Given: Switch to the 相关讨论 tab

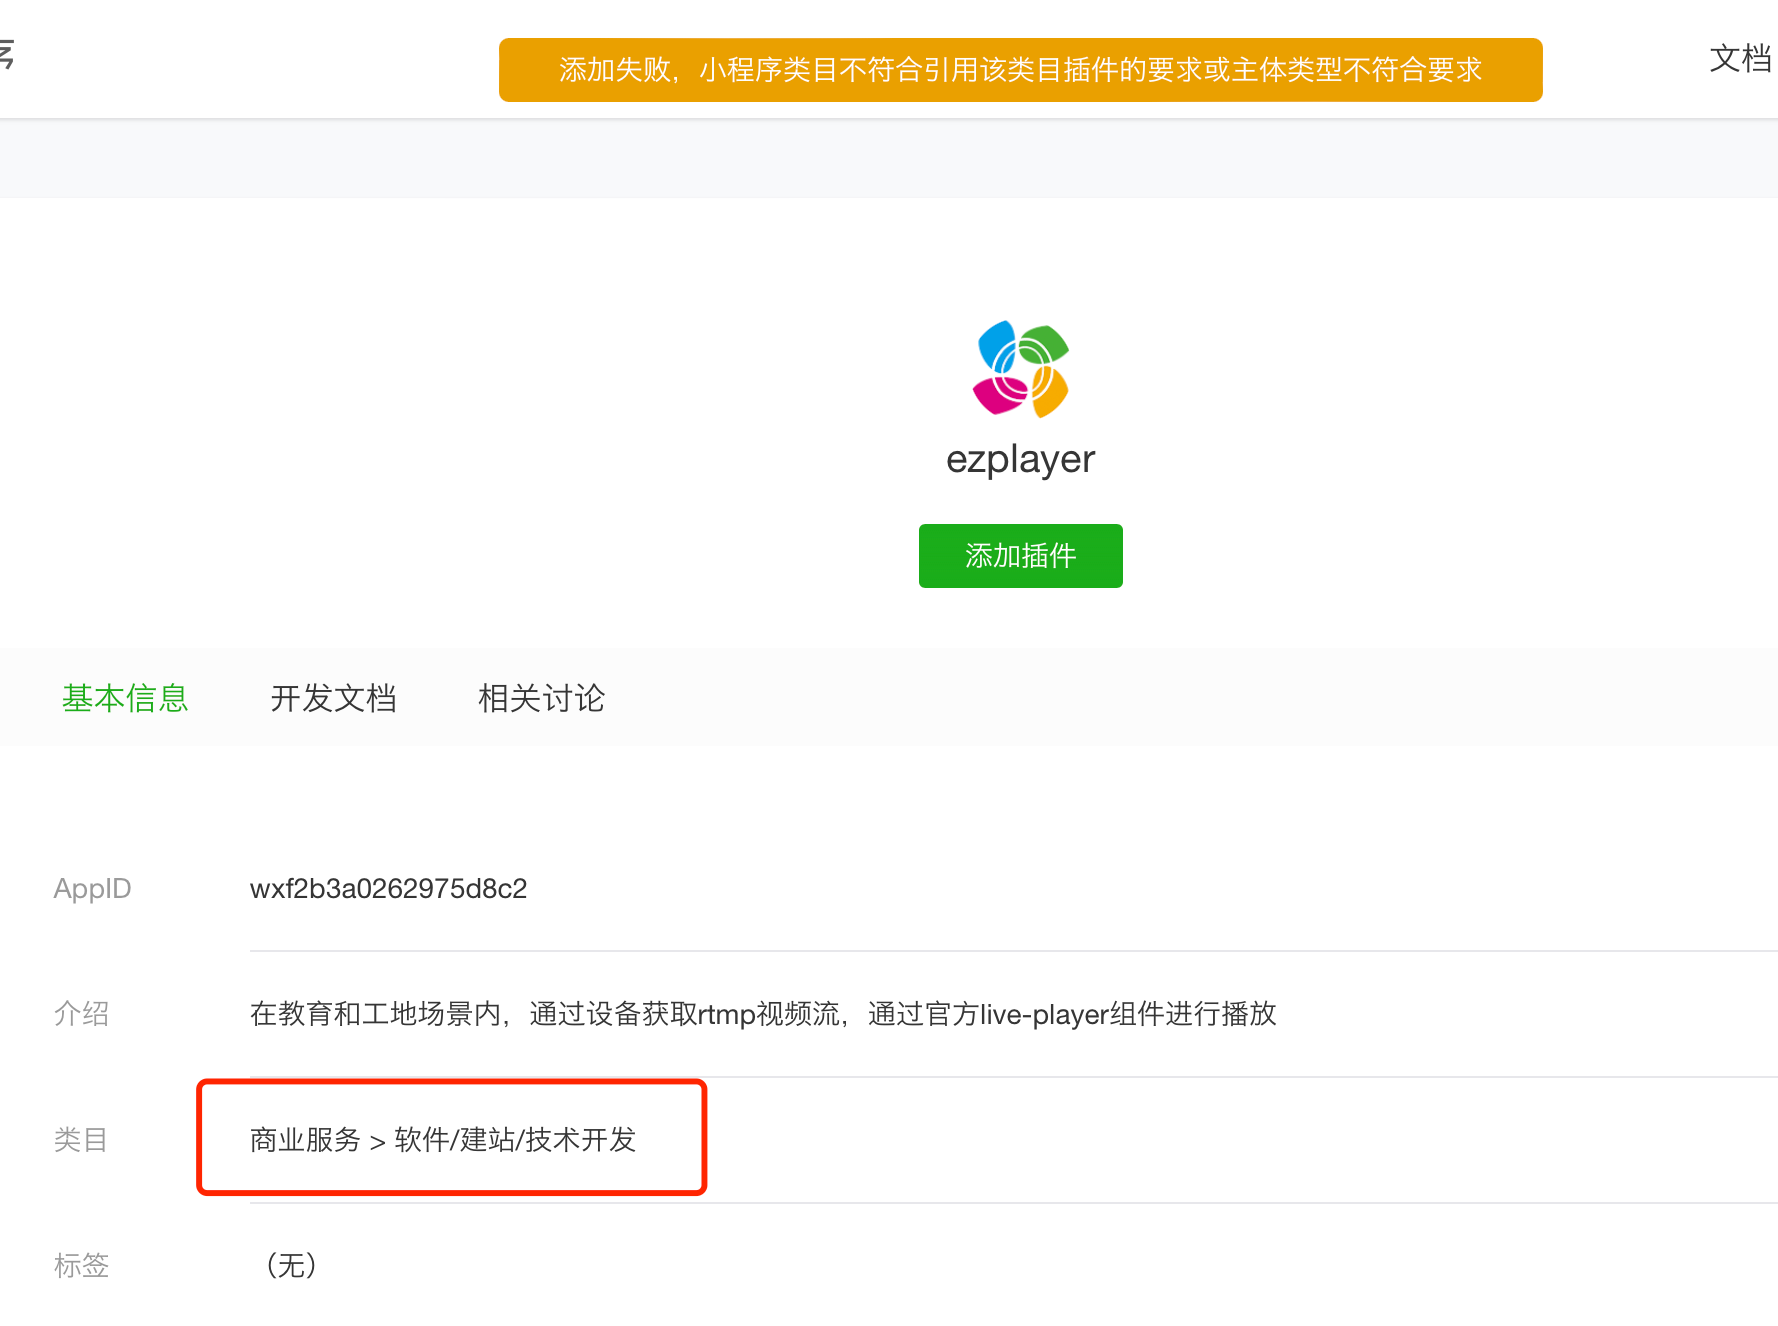Looking at the screenshot, I should coord(541,698).
